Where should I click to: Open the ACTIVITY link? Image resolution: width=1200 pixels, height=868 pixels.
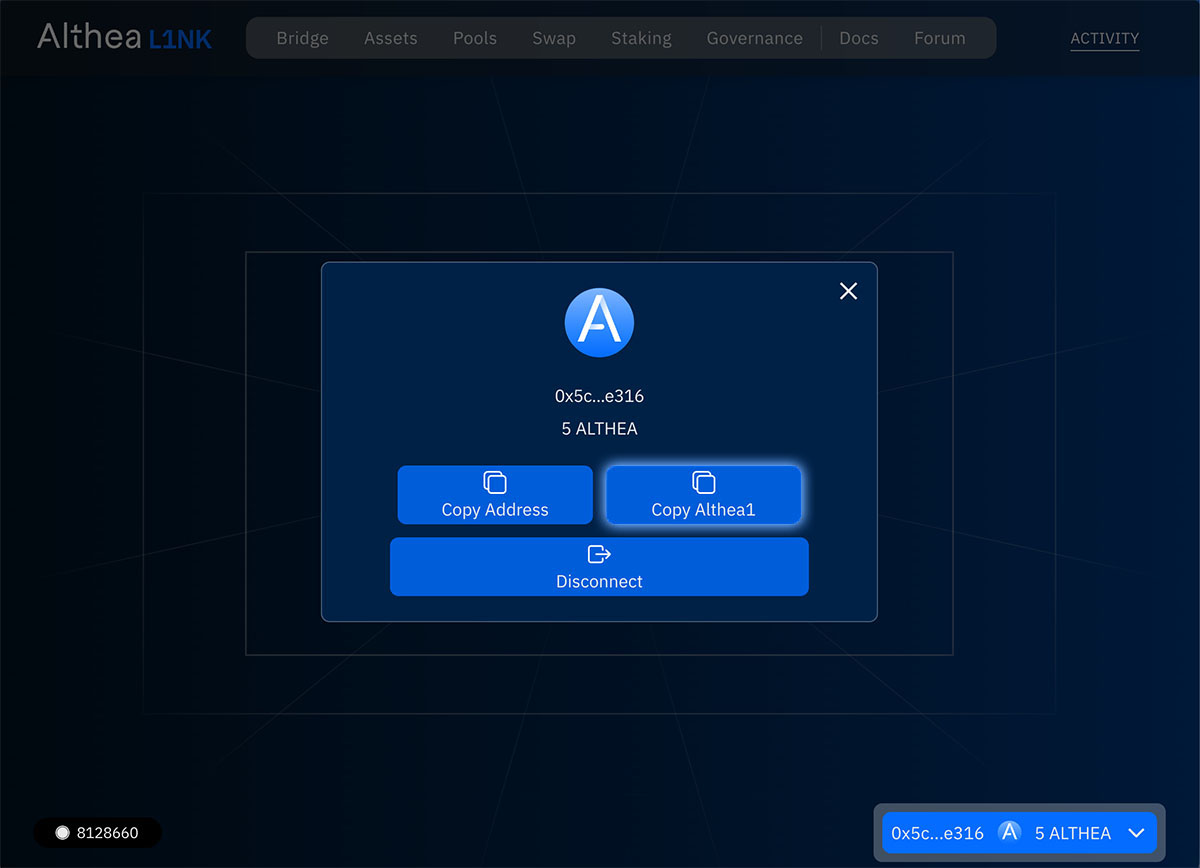[x=1104, y=38]
